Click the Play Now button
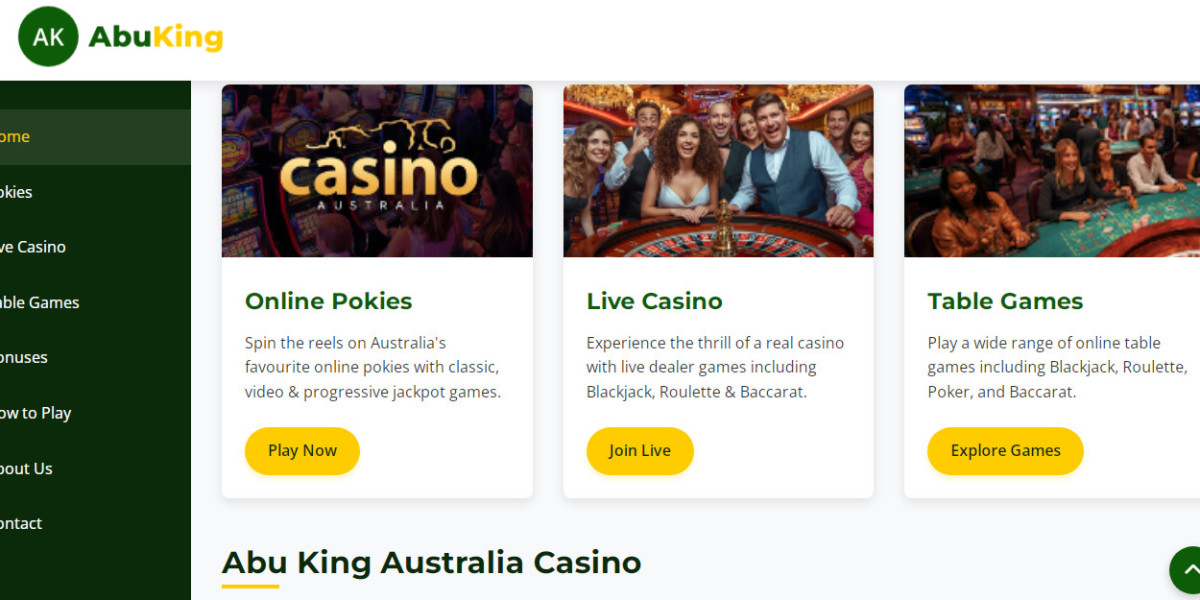 (302, 451)
